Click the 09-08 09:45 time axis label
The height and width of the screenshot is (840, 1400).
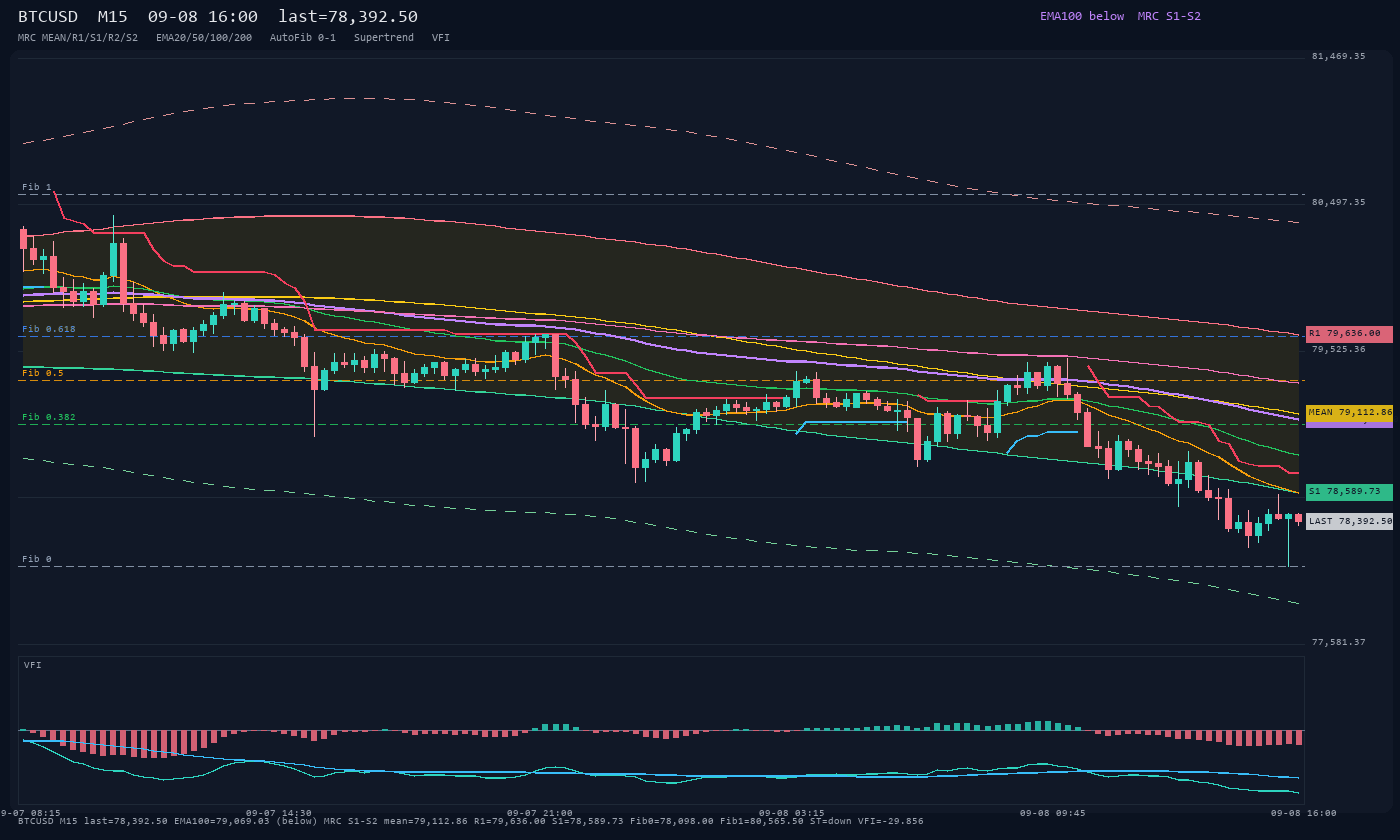pos(1053,813)
